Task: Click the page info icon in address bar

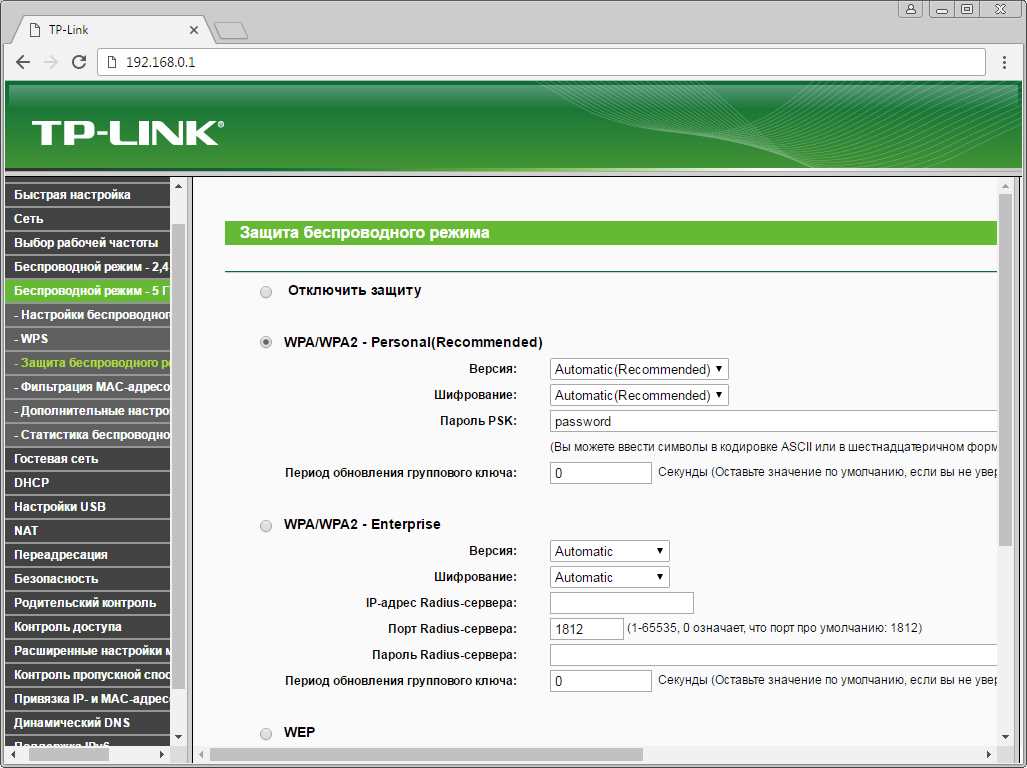Action: coord(112,62)
